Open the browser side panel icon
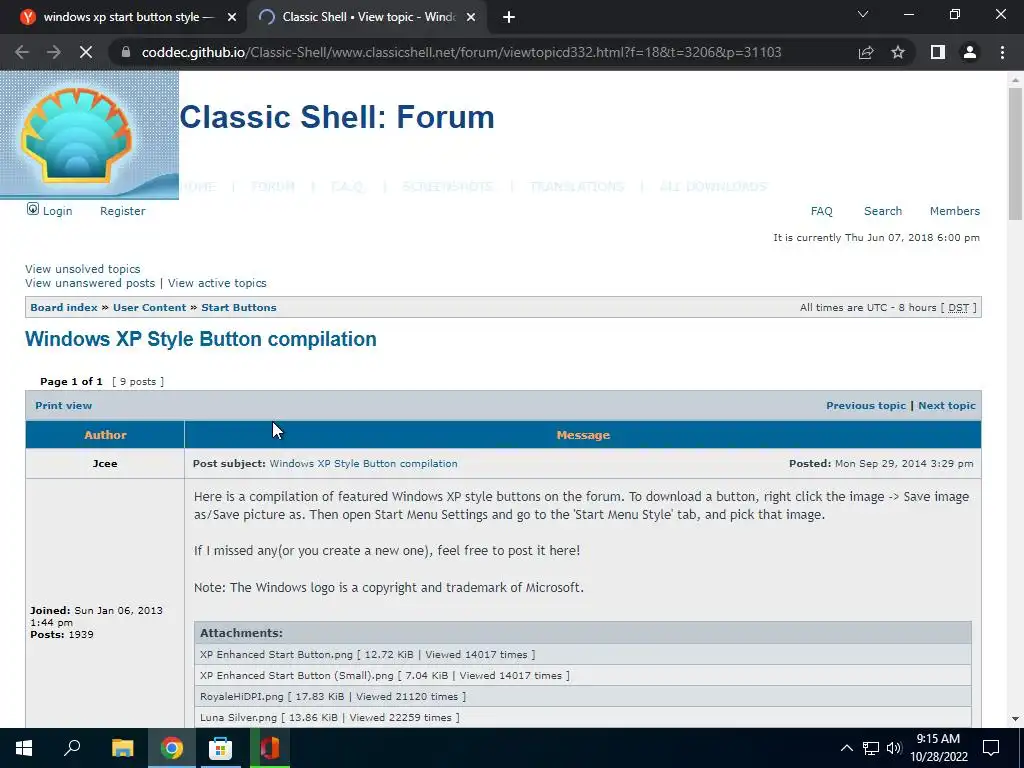 [938, 52]
